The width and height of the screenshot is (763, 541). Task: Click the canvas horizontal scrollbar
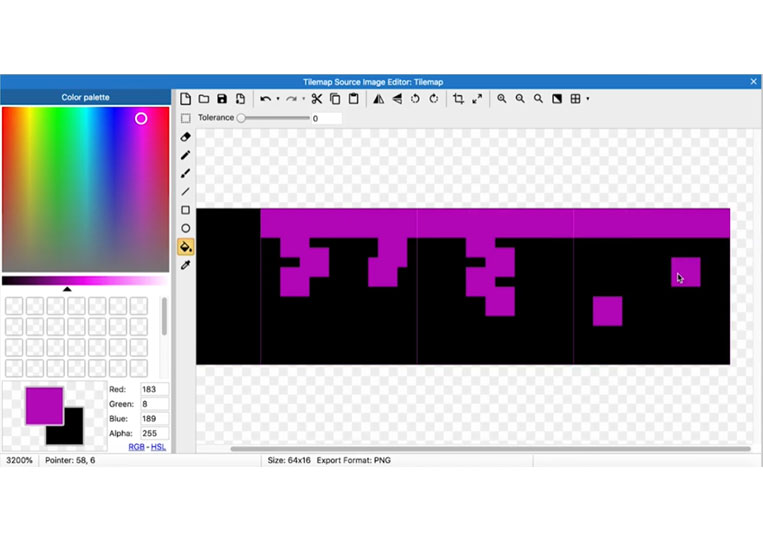[490, 449]
